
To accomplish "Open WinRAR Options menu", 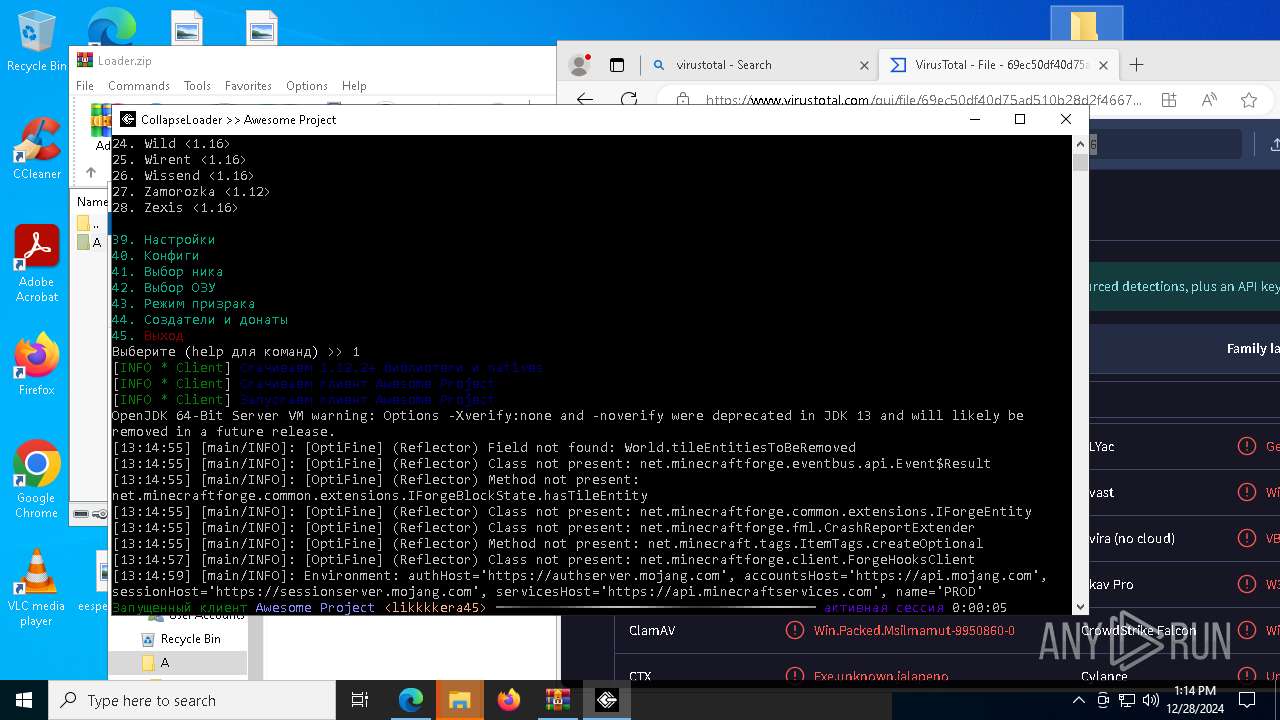I will (307, 86).
